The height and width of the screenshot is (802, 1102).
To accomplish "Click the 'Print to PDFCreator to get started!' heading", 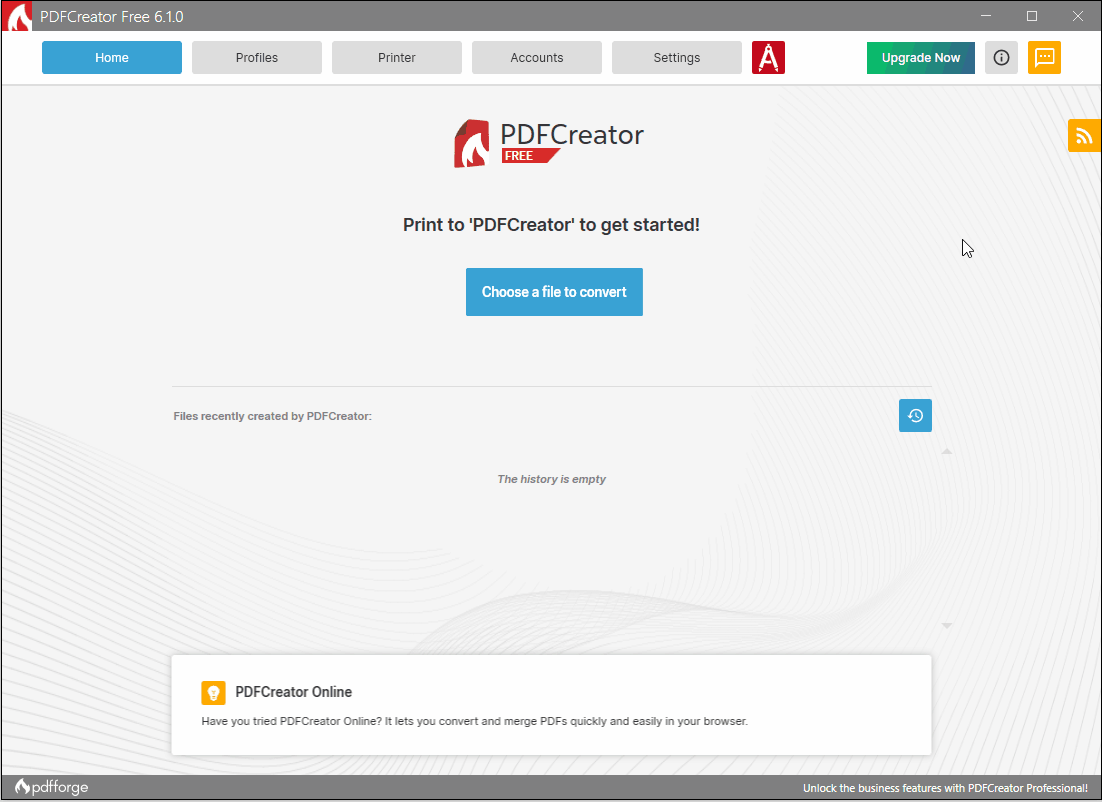I will point(551,225).
